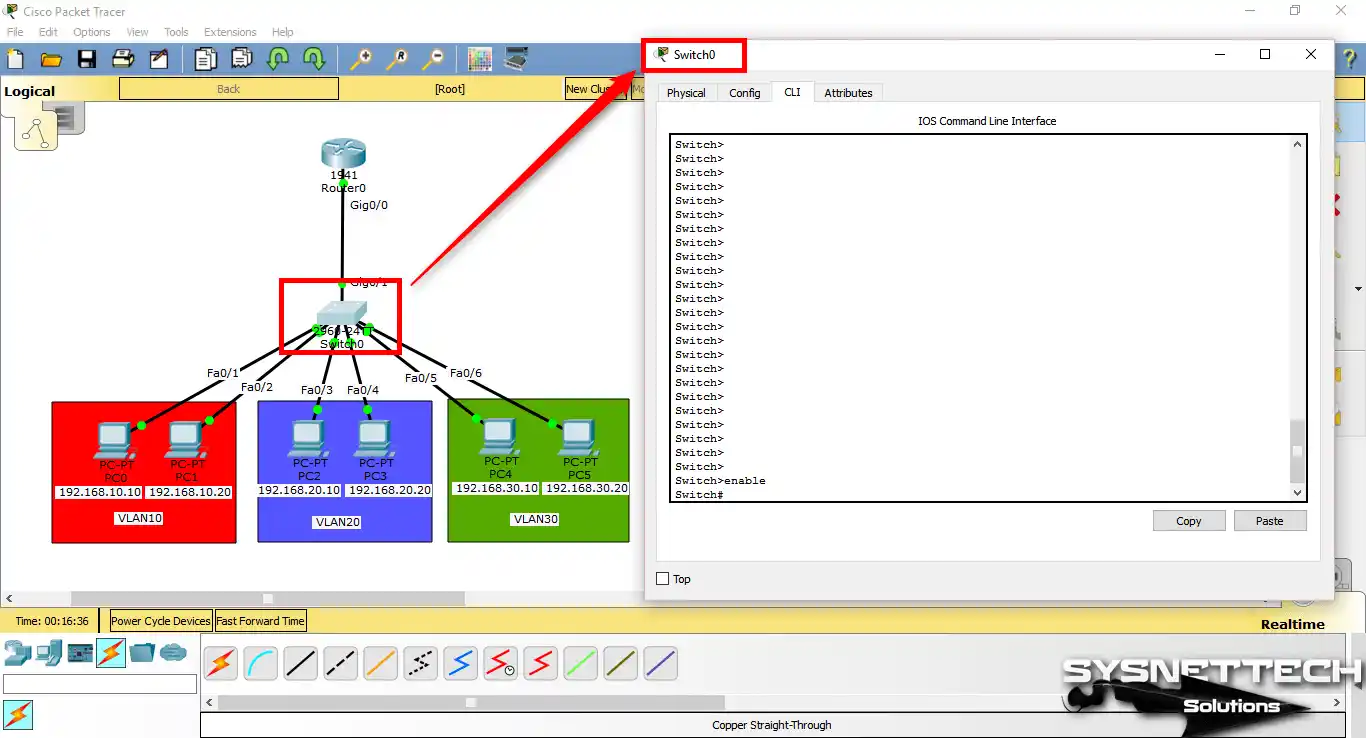Pick the orange Fiber cable connection

point(380,663)
